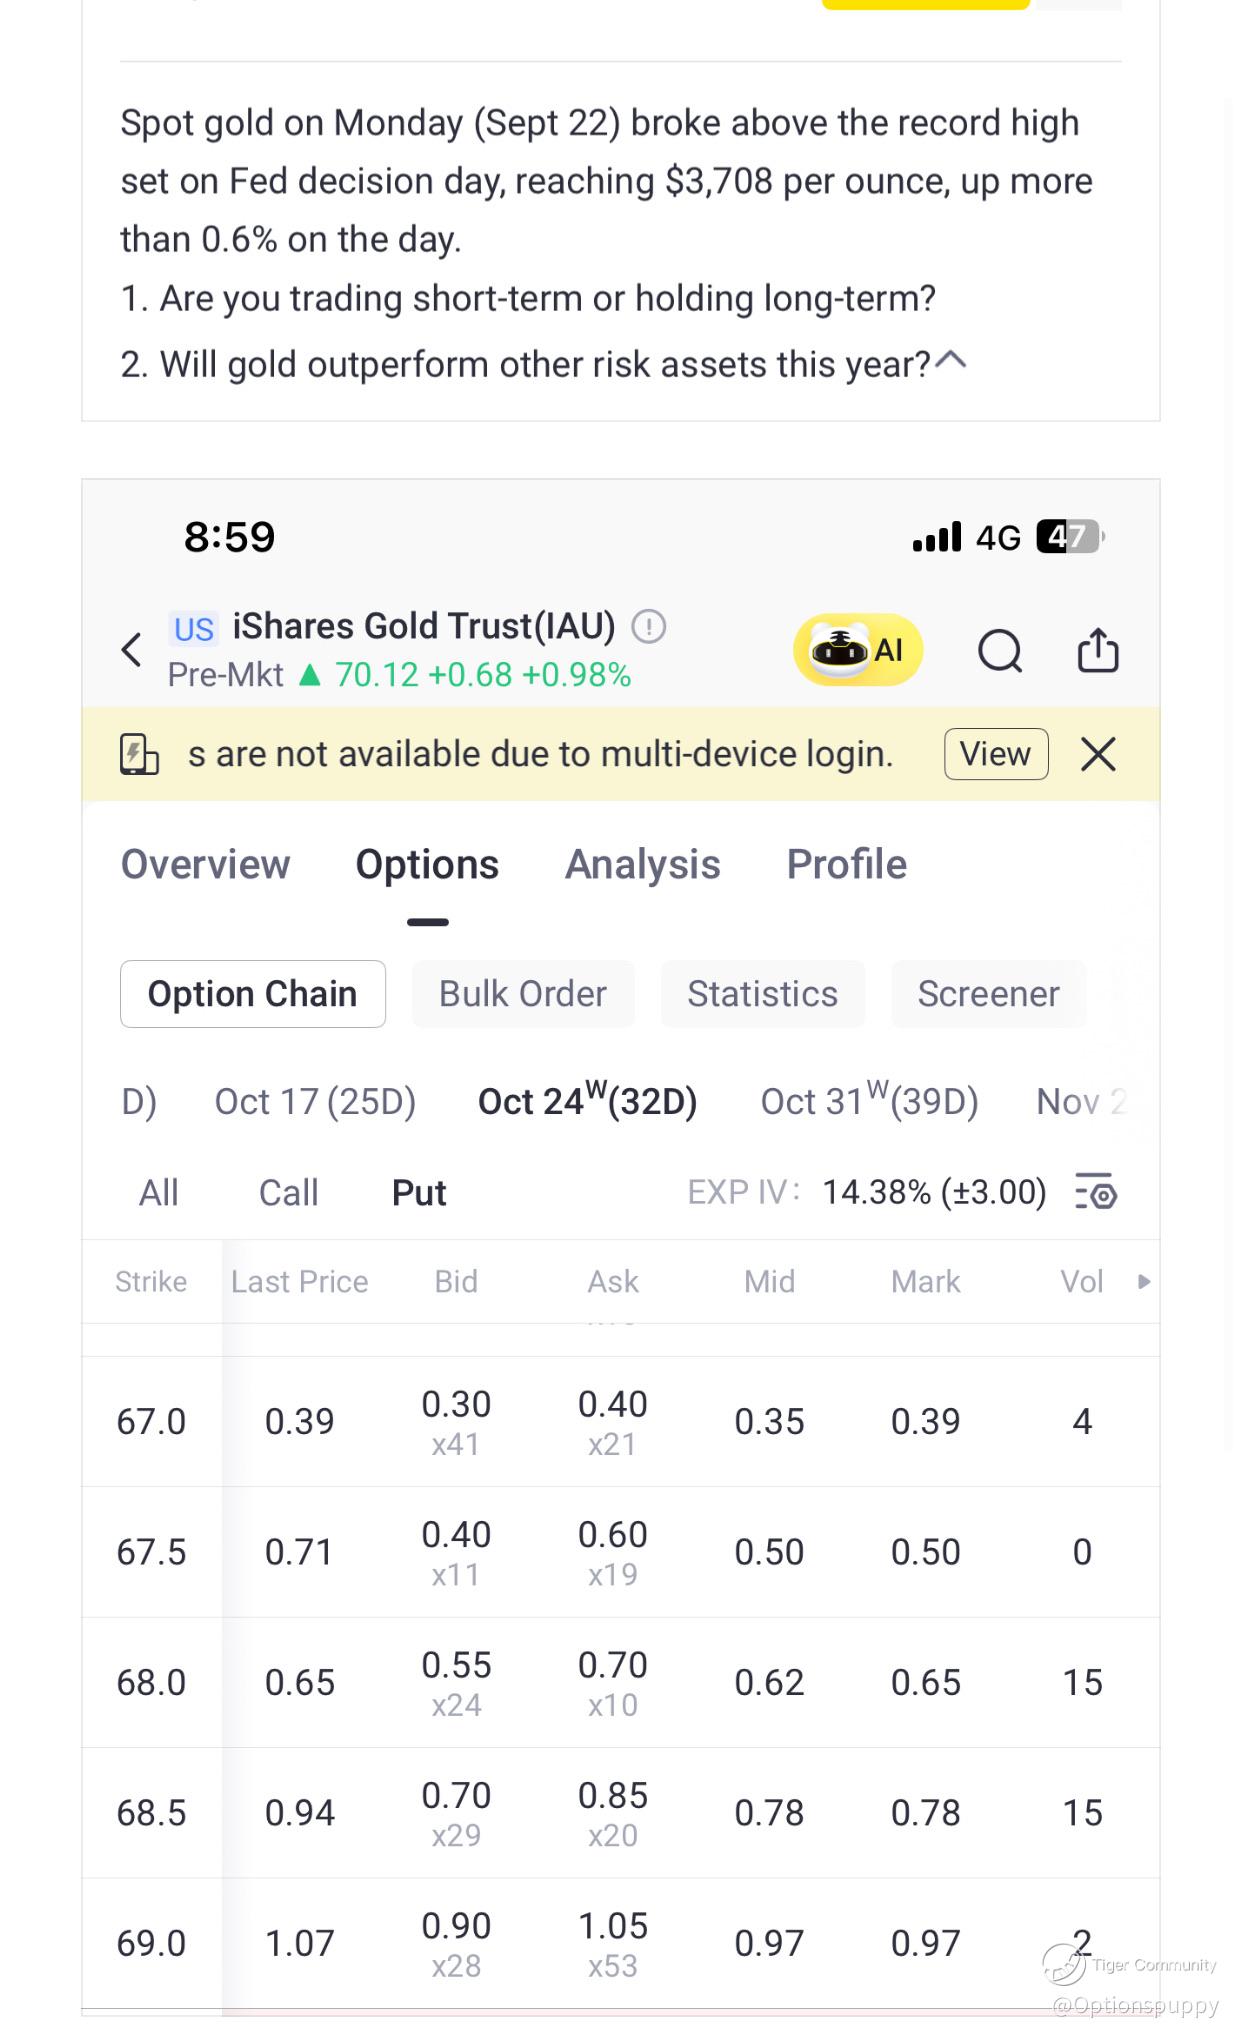Open the Screener section
Viewport: 1242px width, 2033px height.
[988, 994]
